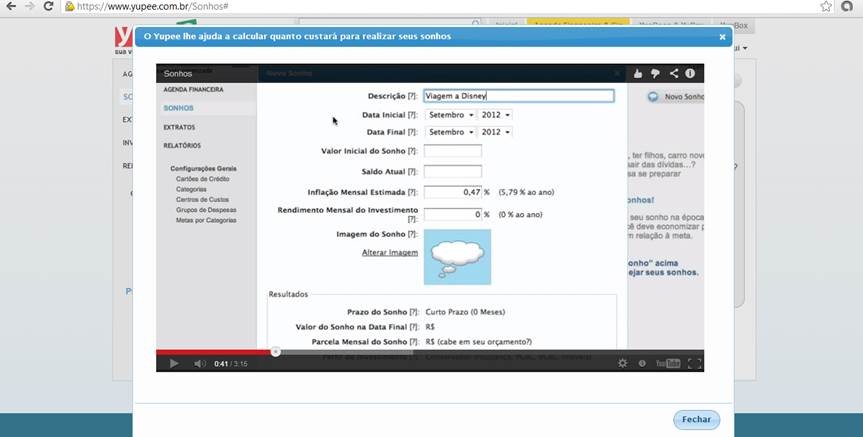Select Extratos in the video sidebar
Image resolution: width=863 pixels, height=437 pixels.
coord(179,127)
